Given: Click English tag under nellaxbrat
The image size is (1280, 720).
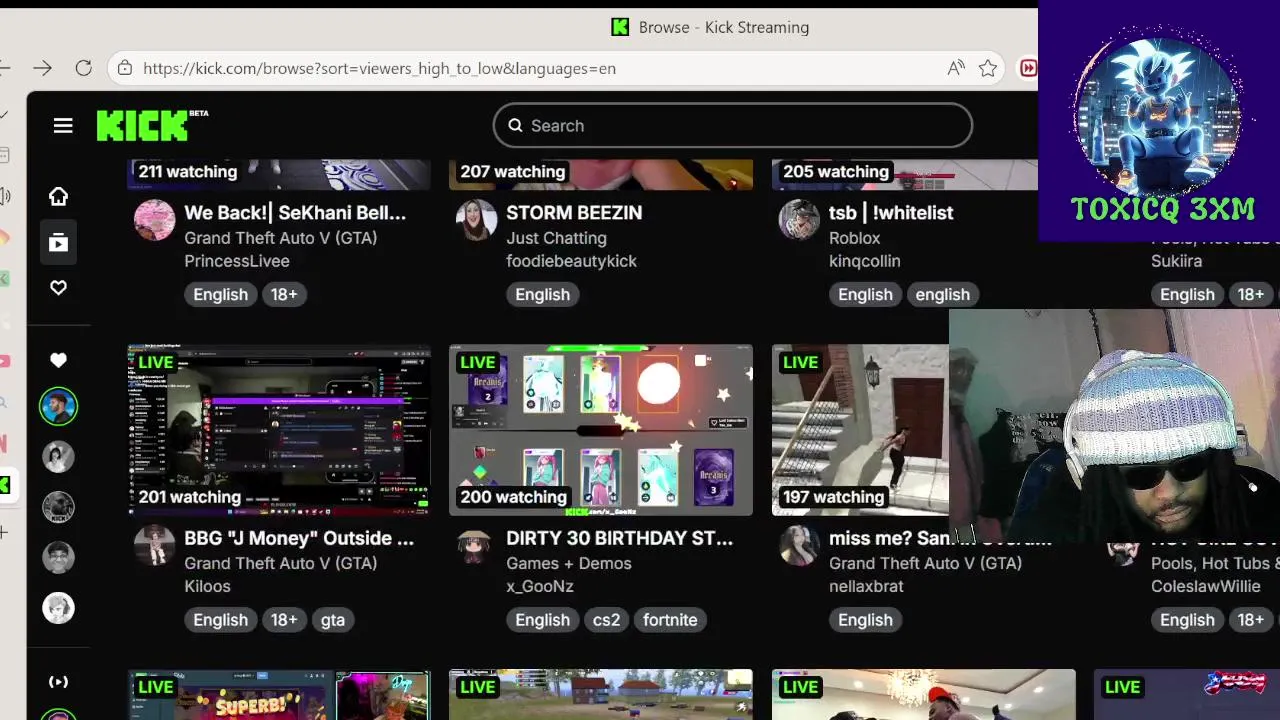Looking at the screenshot, I should 865,620.
